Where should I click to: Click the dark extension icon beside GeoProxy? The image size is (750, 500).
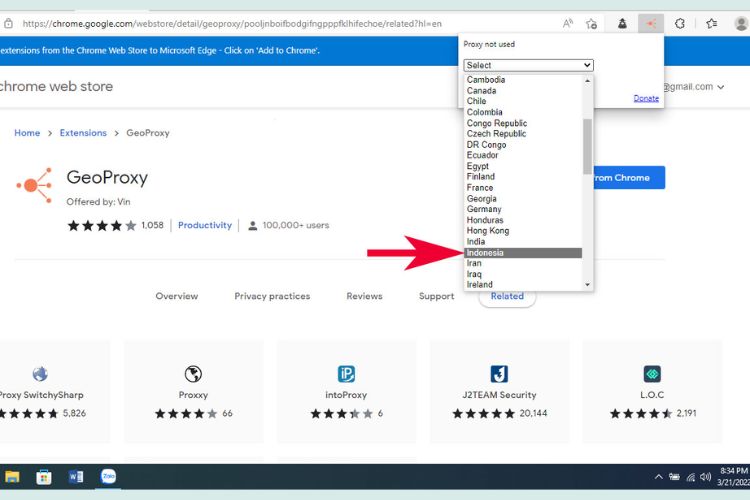click(x=622, y=23)
